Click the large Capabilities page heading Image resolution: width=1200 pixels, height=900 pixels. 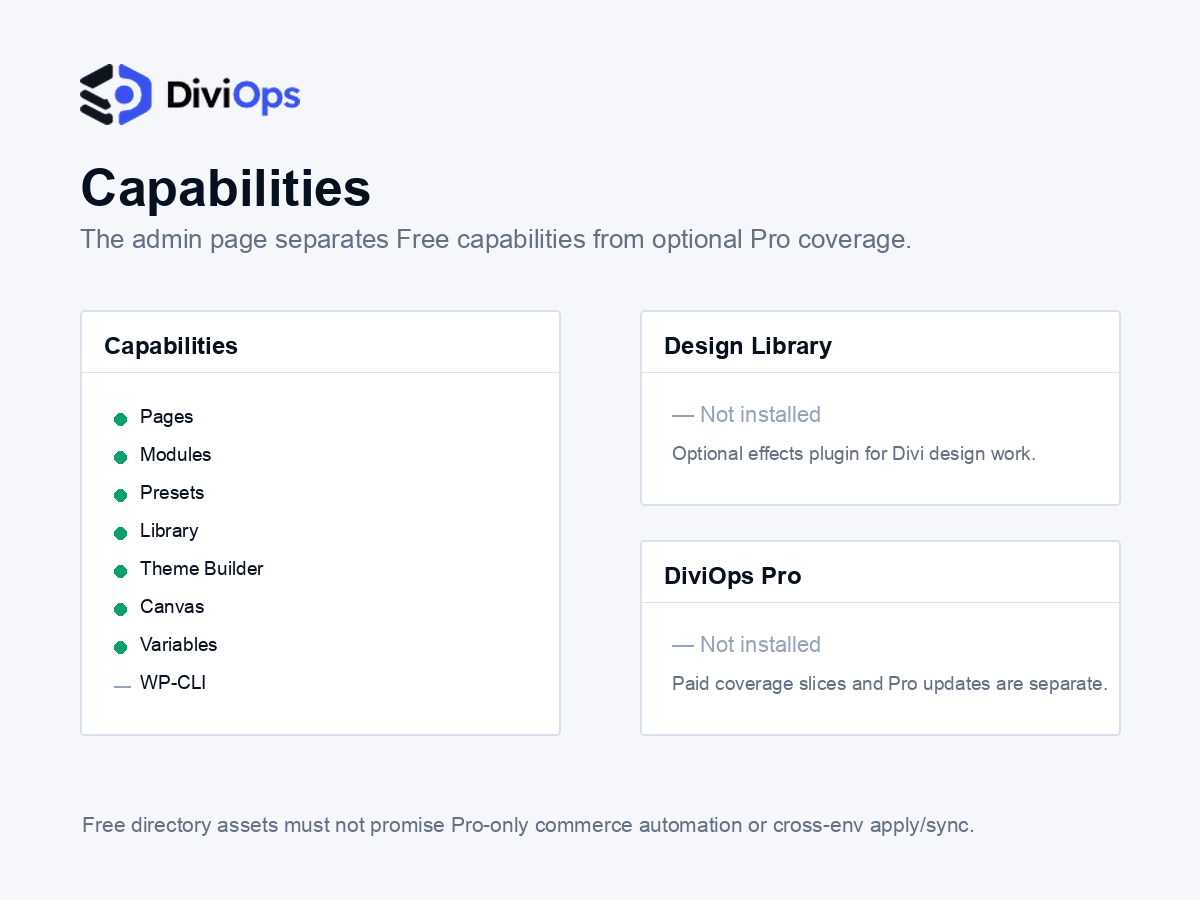[225, 187]
